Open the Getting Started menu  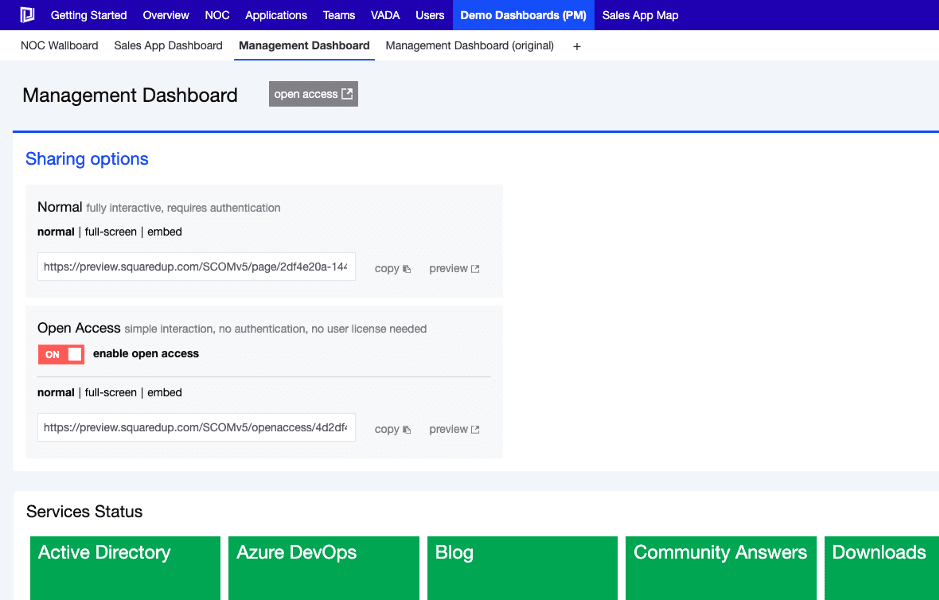[89, 15]
